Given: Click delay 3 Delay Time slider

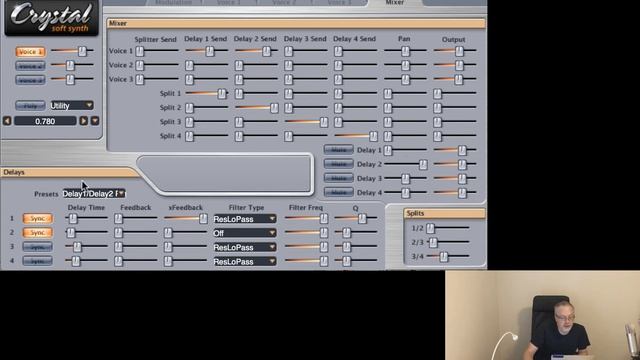Looking at the screenshot, I should pyautogui.click(x=87, y=247).
